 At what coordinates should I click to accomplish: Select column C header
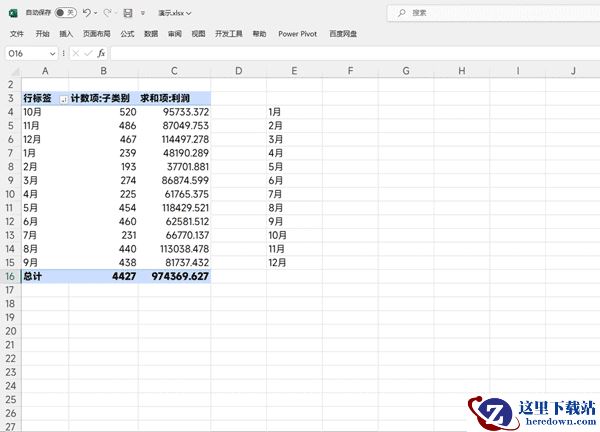coord(174,71)
